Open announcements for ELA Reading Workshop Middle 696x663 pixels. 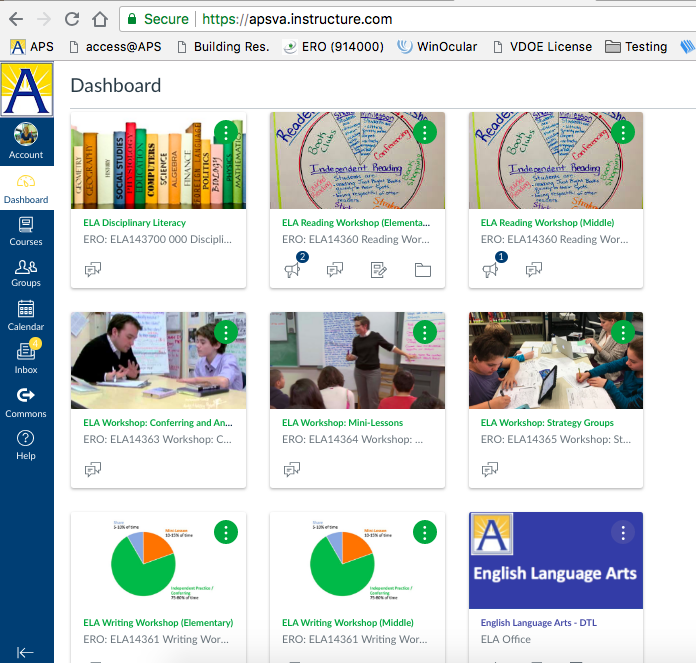[x=491, y=269]
